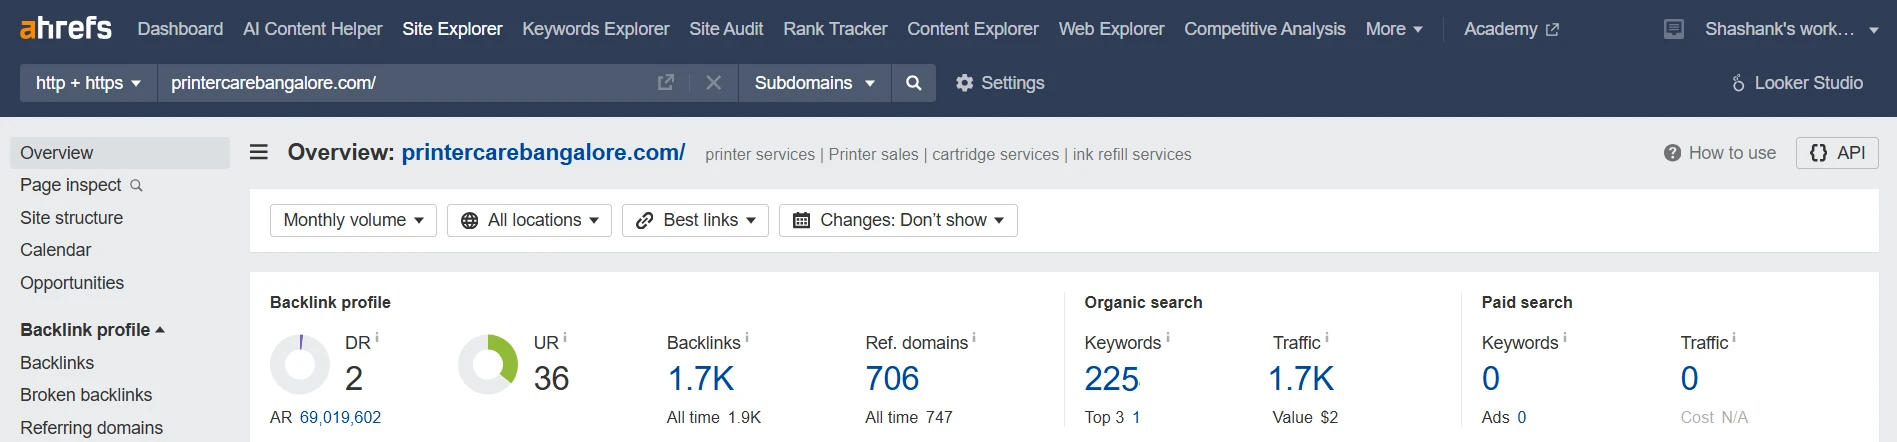Open URL in new tab icon
1897x442 pixels.
tap(666, 82)
